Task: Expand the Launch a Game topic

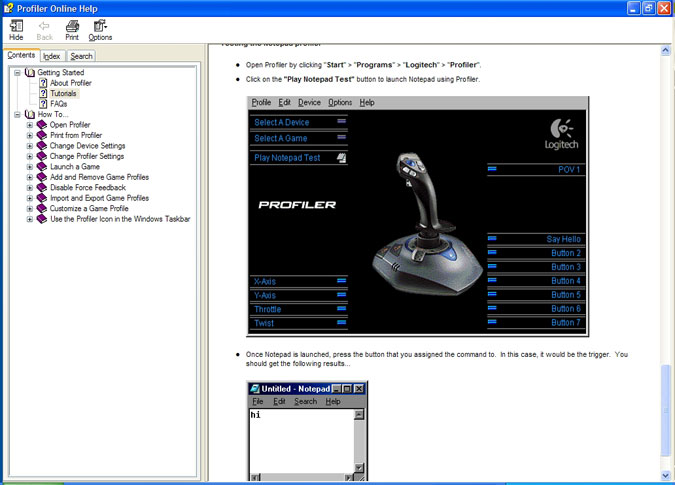Action: (30, 167)
